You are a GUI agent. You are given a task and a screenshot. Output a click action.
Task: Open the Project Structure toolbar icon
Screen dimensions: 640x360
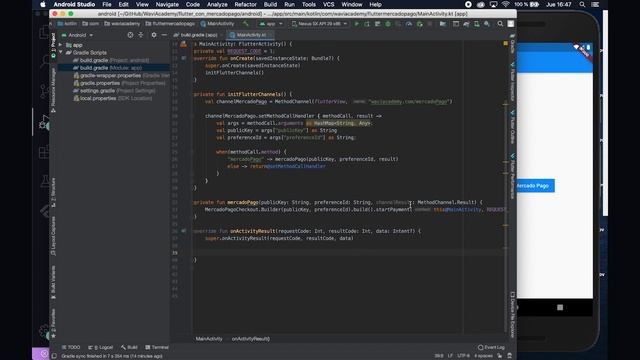443,24
